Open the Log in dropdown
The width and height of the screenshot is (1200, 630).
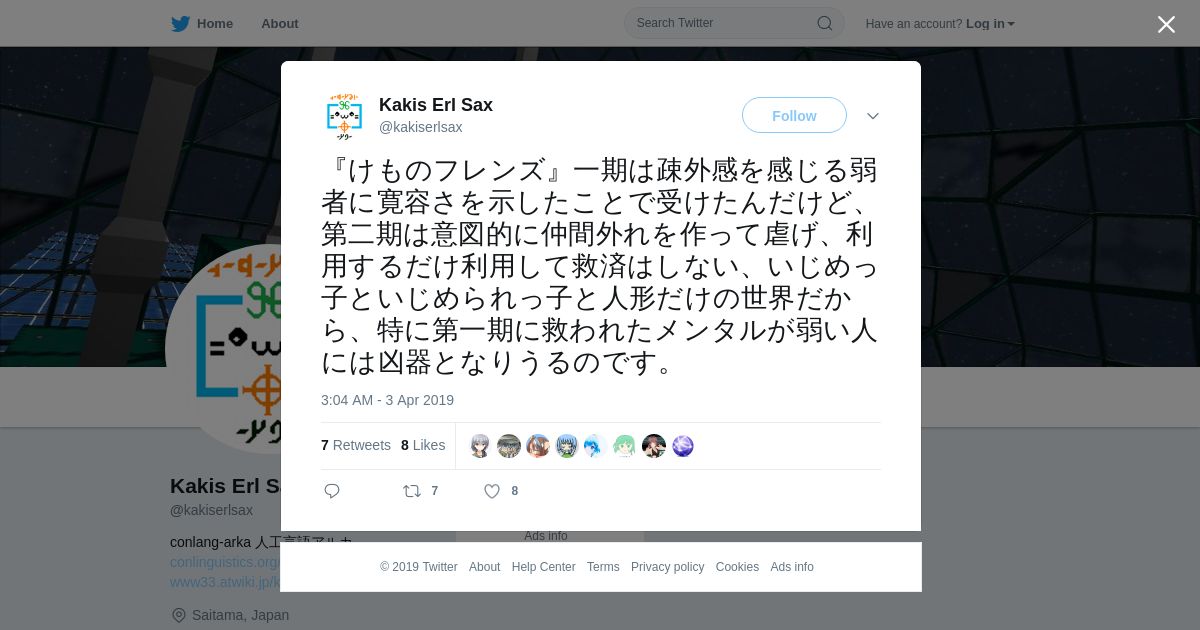pos(990,24)
